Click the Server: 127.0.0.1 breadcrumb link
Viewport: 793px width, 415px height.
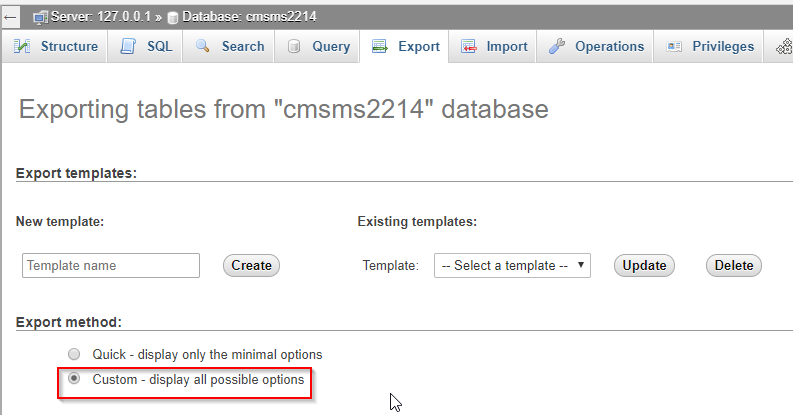93,17
